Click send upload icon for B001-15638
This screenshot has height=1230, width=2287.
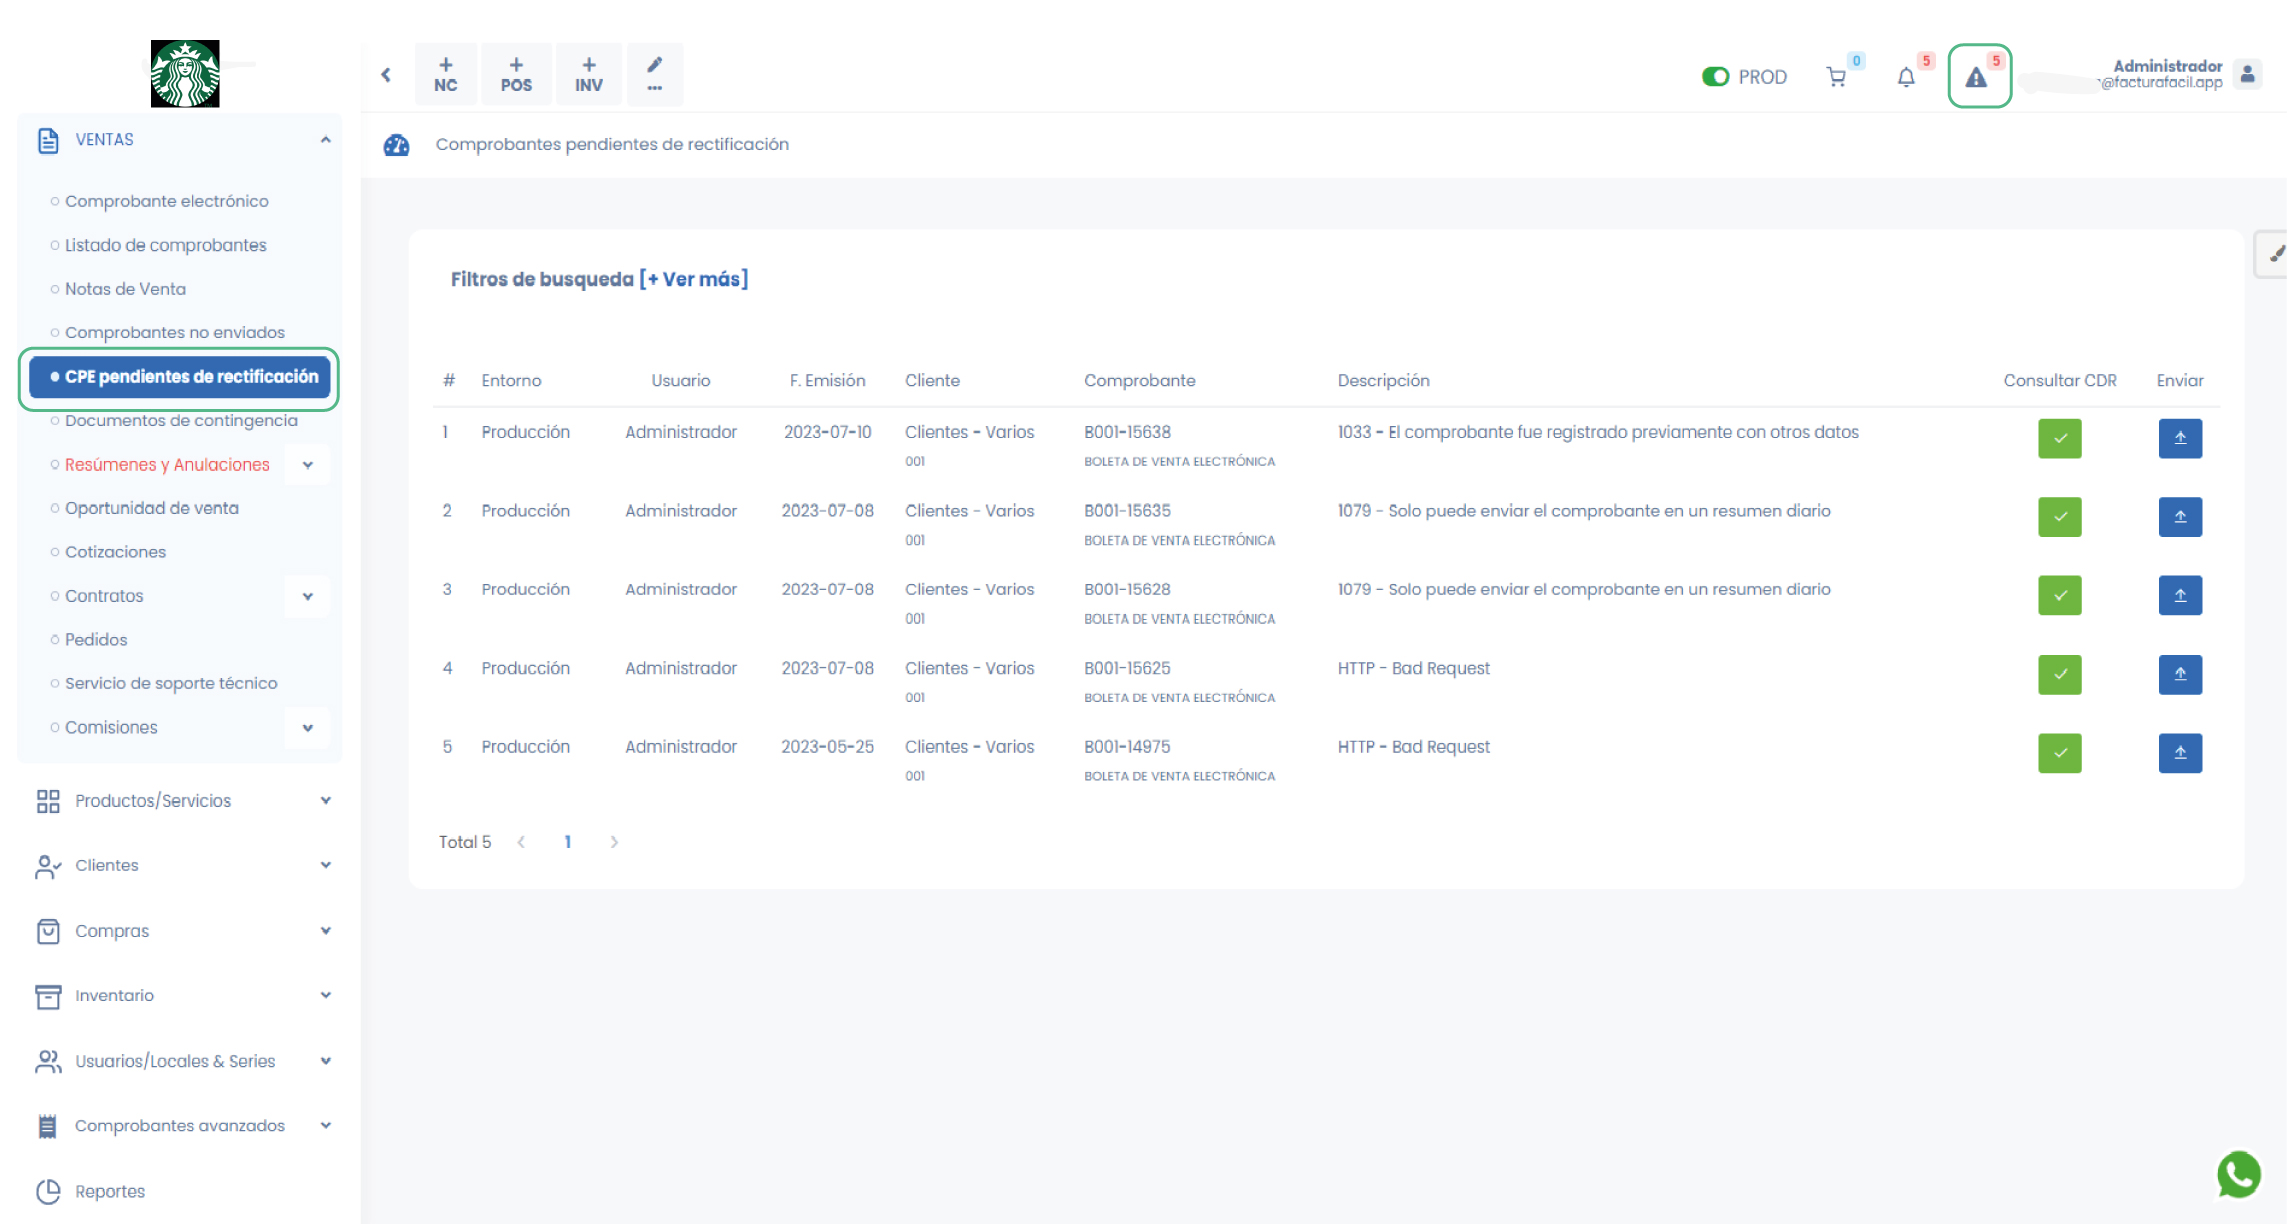[x=2180, y=438]
